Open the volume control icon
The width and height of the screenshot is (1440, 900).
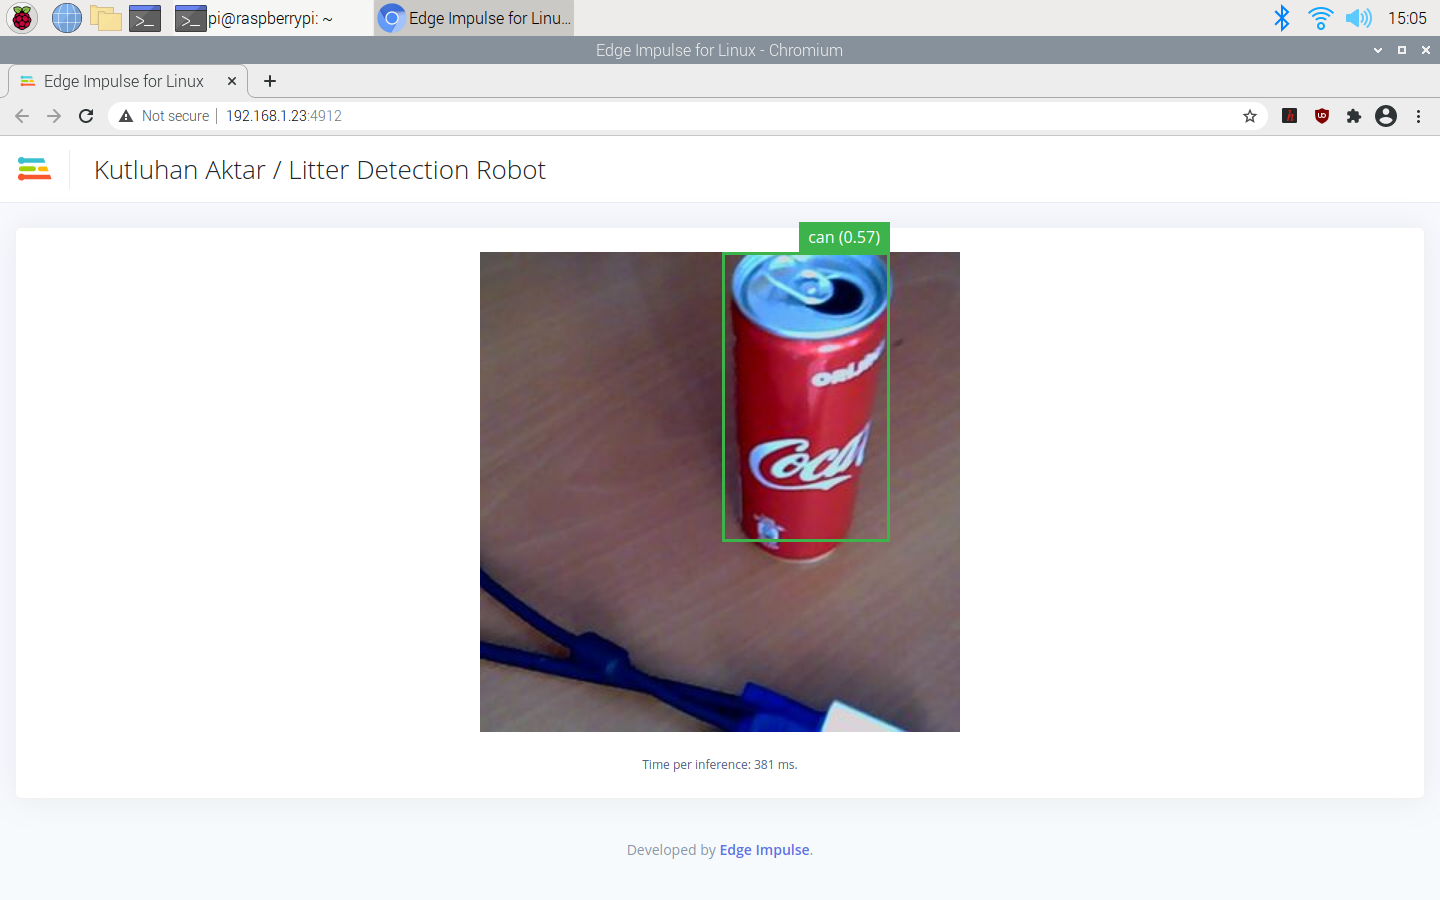[x=1358, y=18]
